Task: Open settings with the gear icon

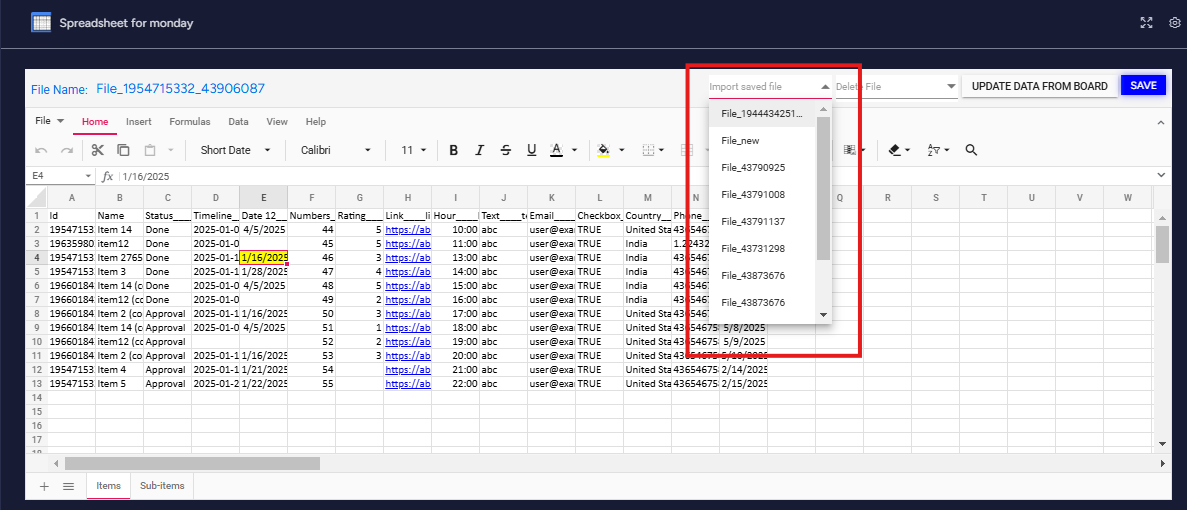Action: click(1174, 23)
